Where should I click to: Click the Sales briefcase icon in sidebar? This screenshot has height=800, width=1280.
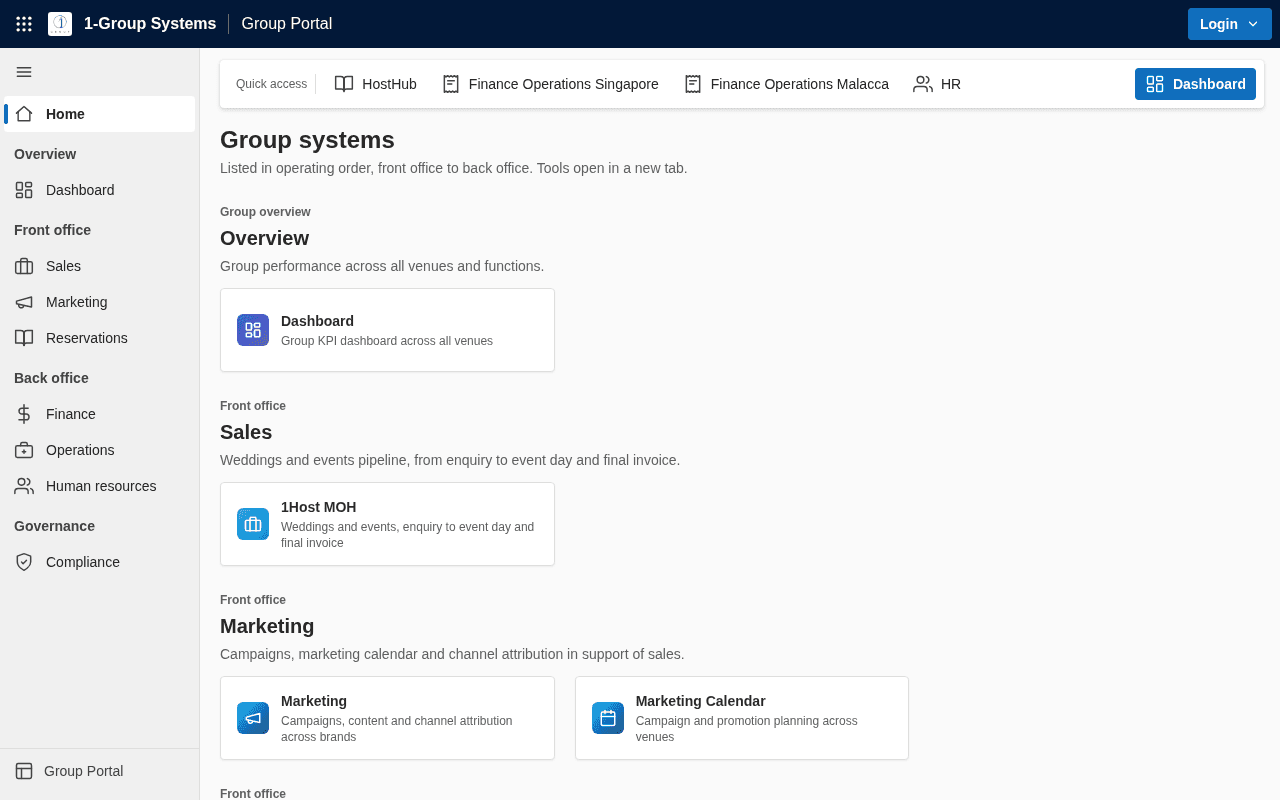coord(24,266)
